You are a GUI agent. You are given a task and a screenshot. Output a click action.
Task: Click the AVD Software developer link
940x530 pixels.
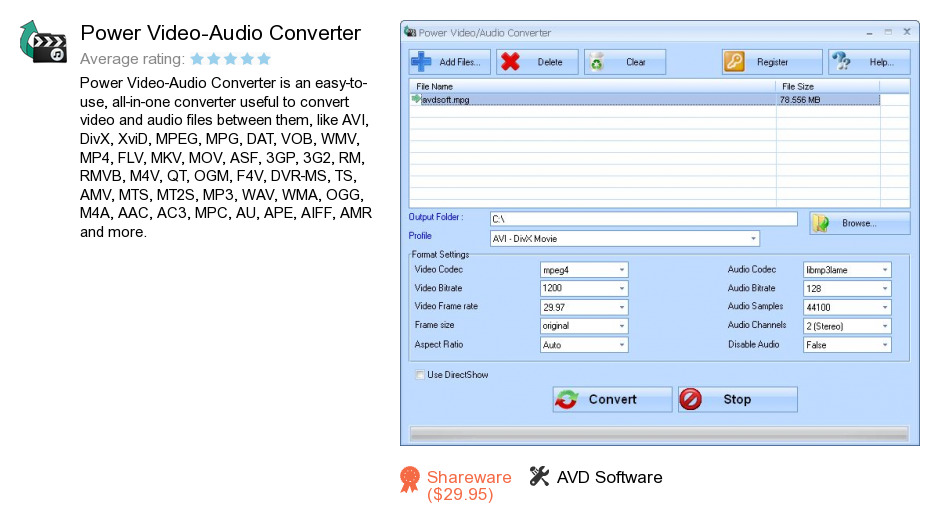click(x=609, y=477)
